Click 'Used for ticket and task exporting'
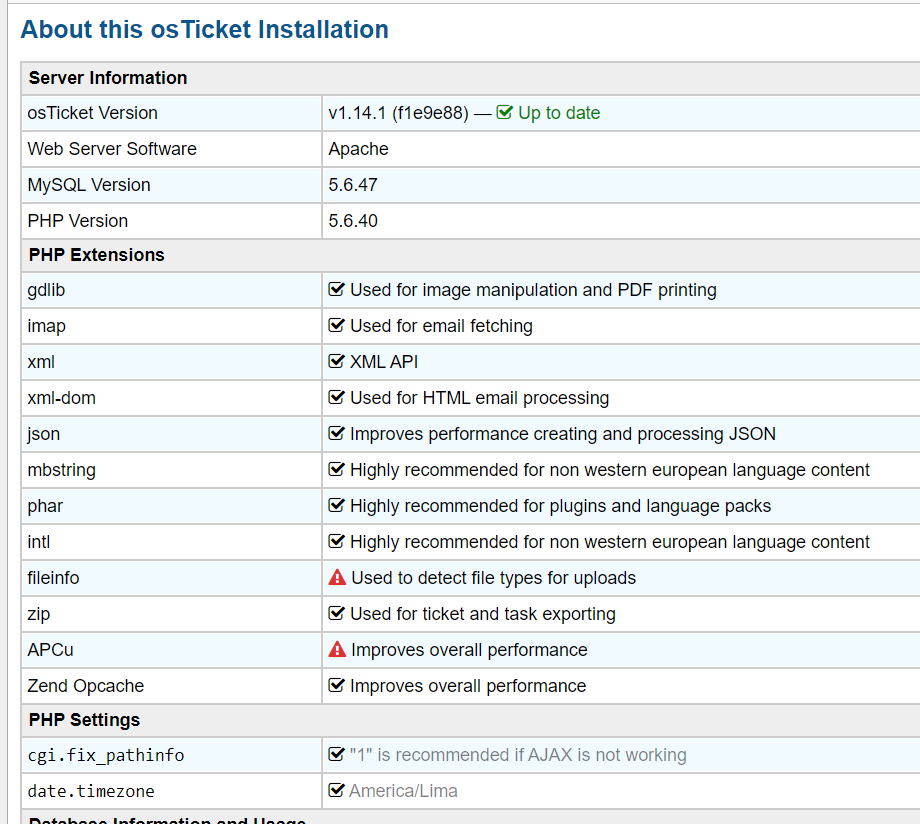 (x=483, y=614)
